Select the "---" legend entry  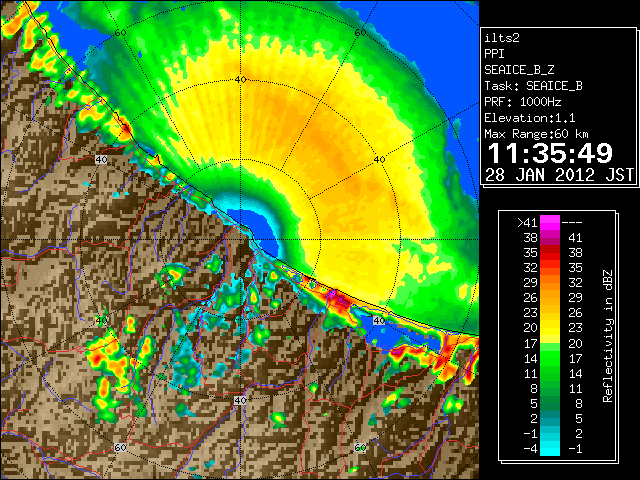[572, 222]
